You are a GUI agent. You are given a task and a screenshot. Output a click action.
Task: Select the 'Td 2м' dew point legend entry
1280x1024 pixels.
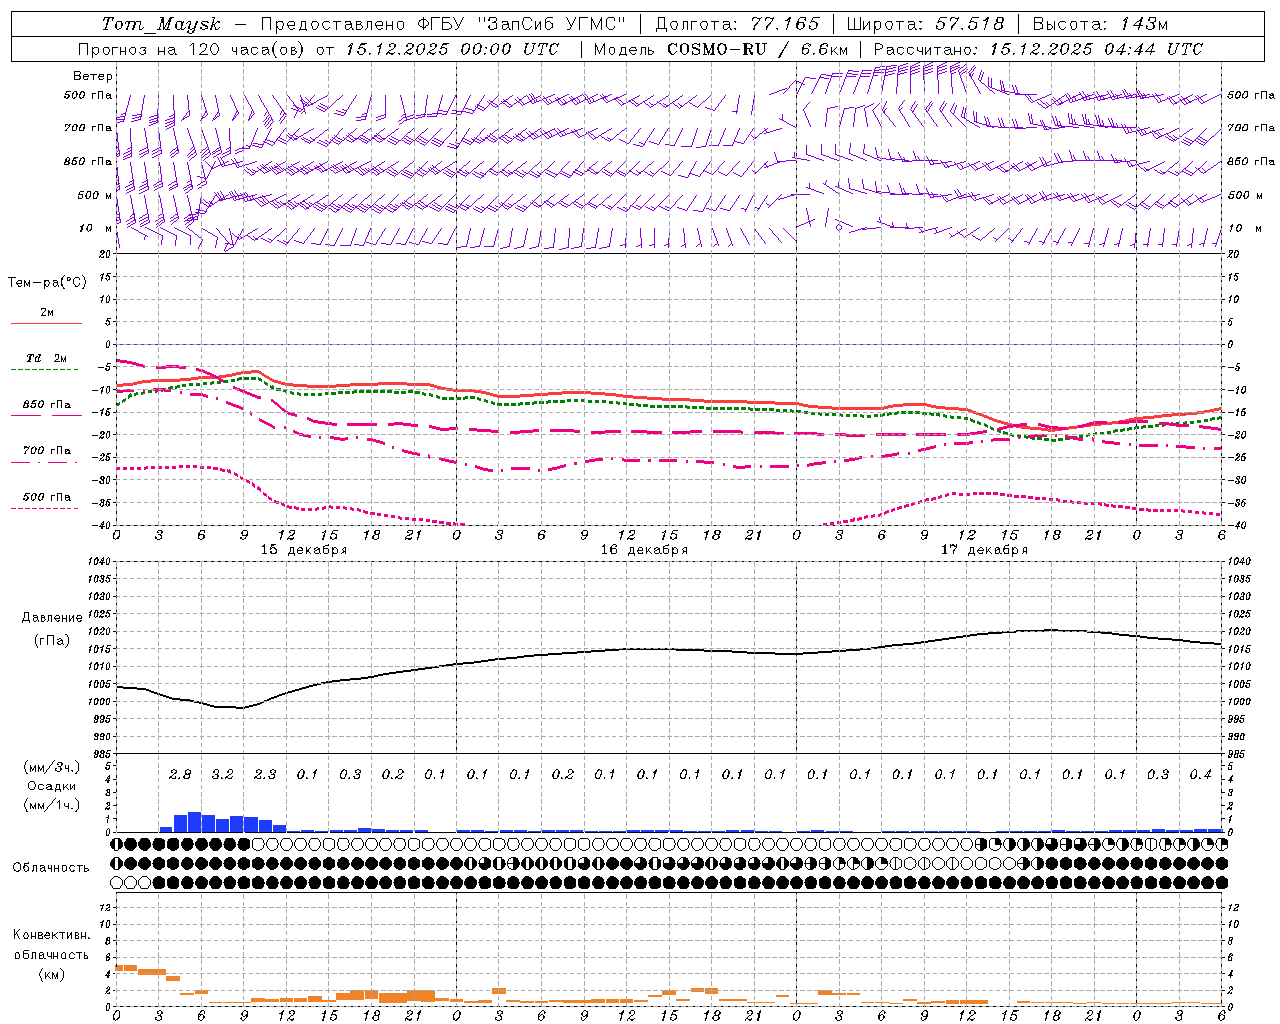[x=47, y=358]
